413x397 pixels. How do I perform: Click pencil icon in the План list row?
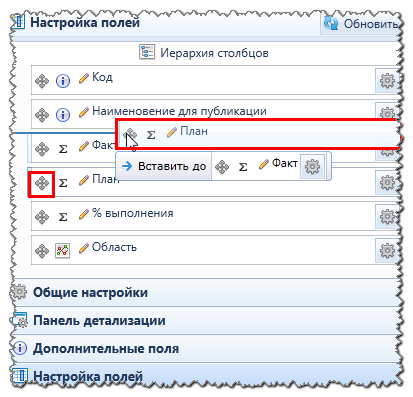pos(84,180)
